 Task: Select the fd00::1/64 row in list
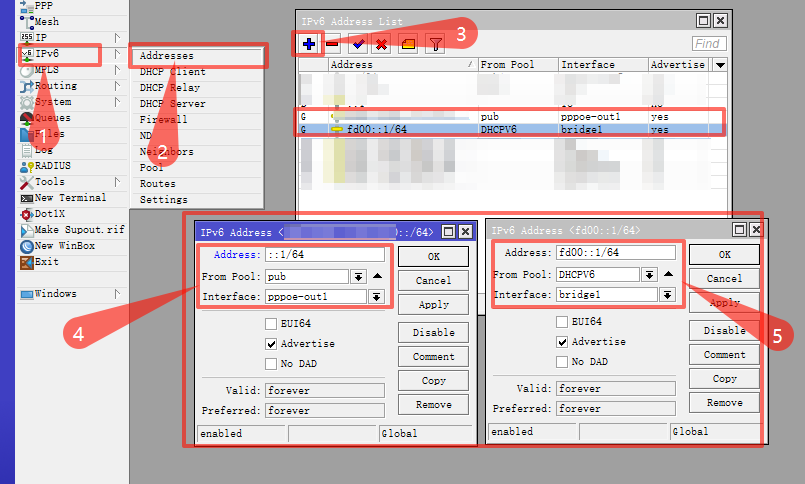(511, 129)
